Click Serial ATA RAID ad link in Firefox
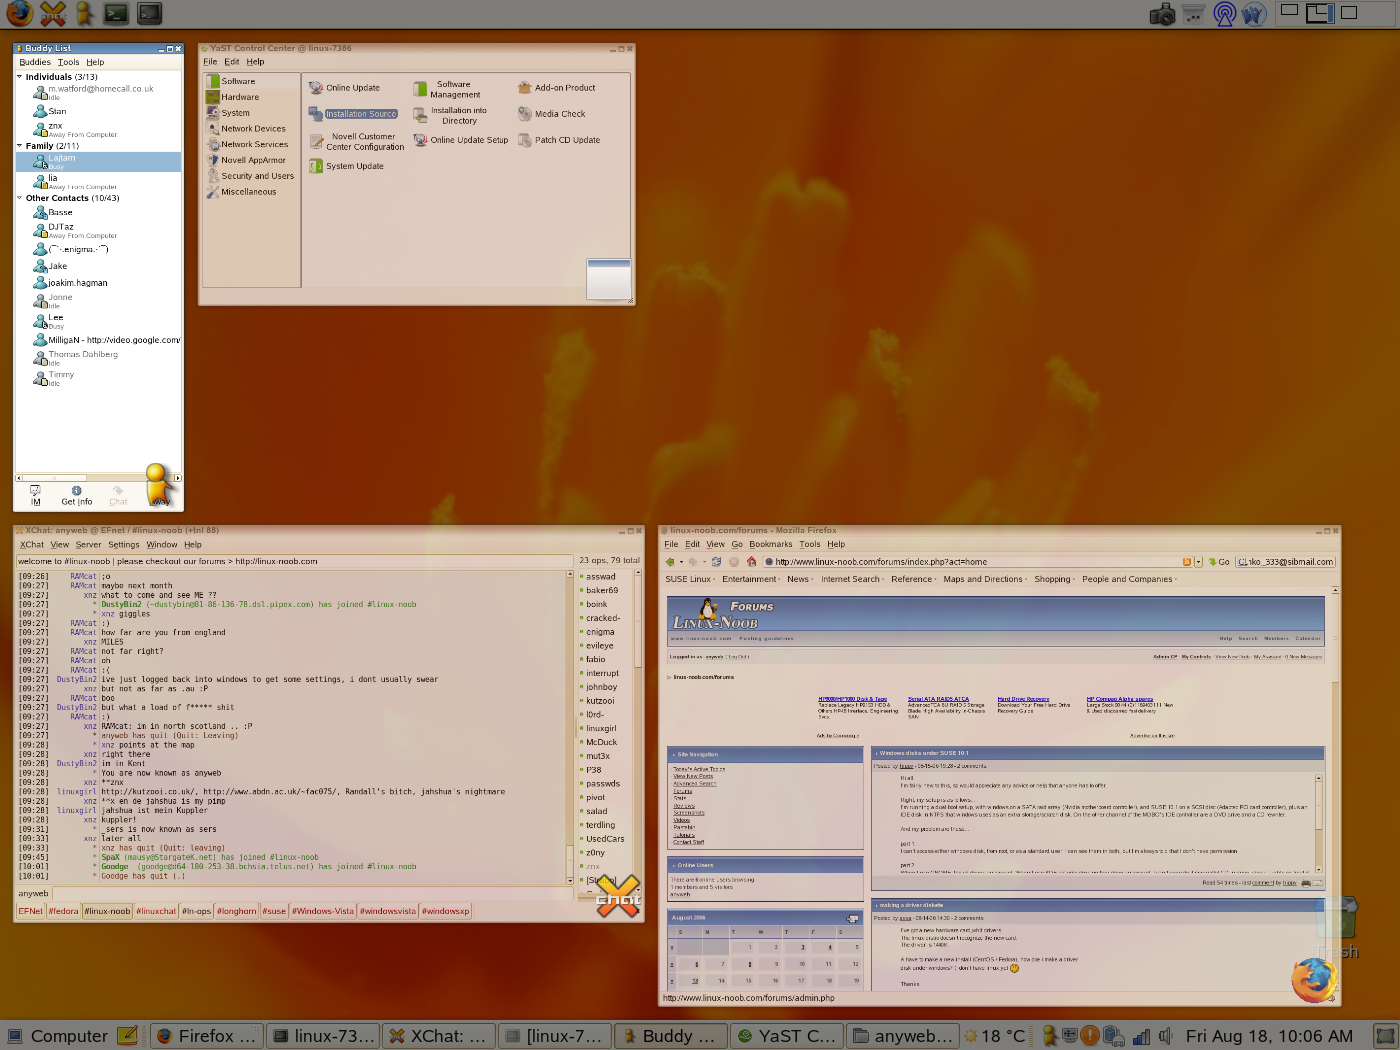The height and width of the screenshot is (1050, 1400). pyautogui.click(x=938, y=699)
